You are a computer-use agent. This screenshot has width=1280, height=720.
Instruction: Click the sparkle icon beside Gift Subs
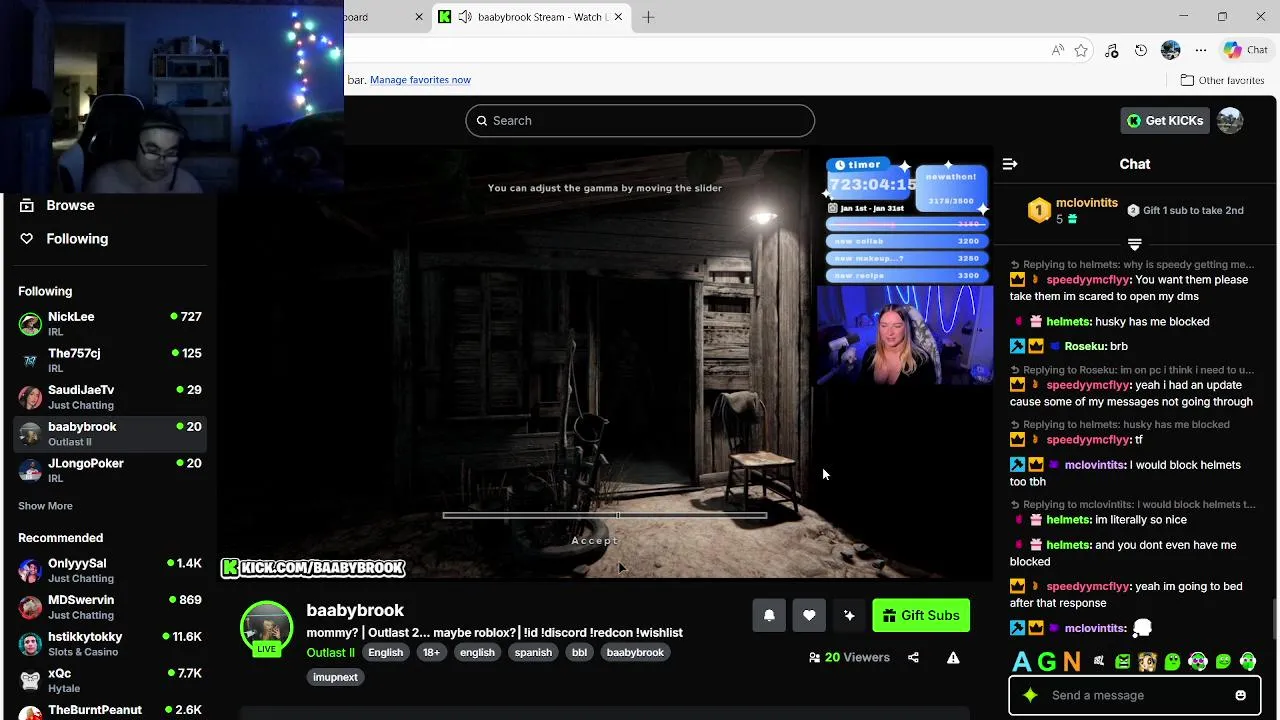pyautogui.click(x=849, y=616)
